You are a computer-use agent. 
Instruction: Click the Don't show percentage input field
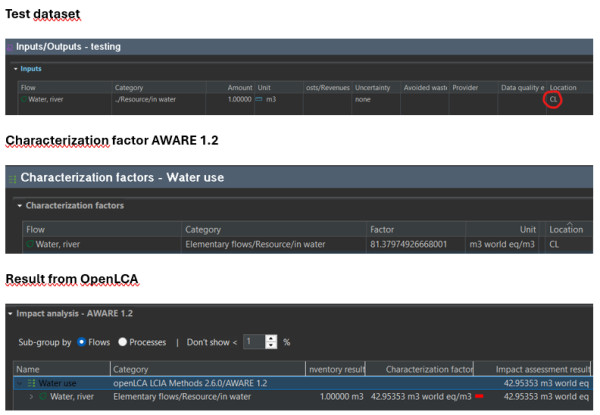coord(254,342)
